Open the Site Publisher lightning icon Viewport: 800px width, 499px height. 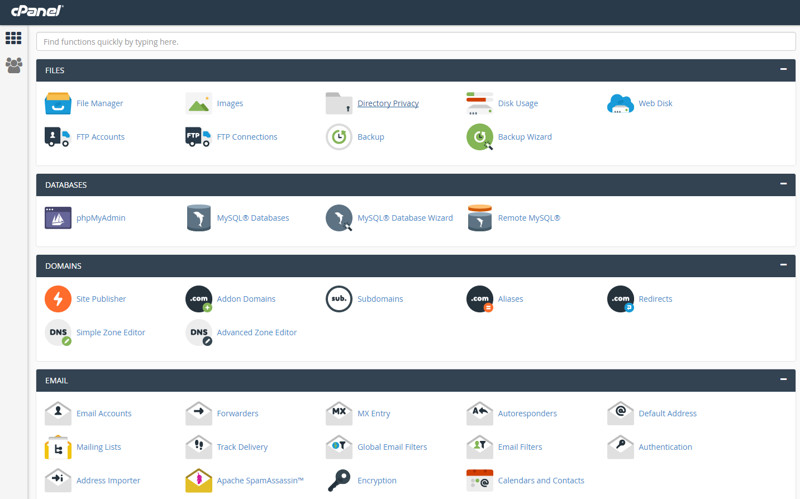click(58, 299)
